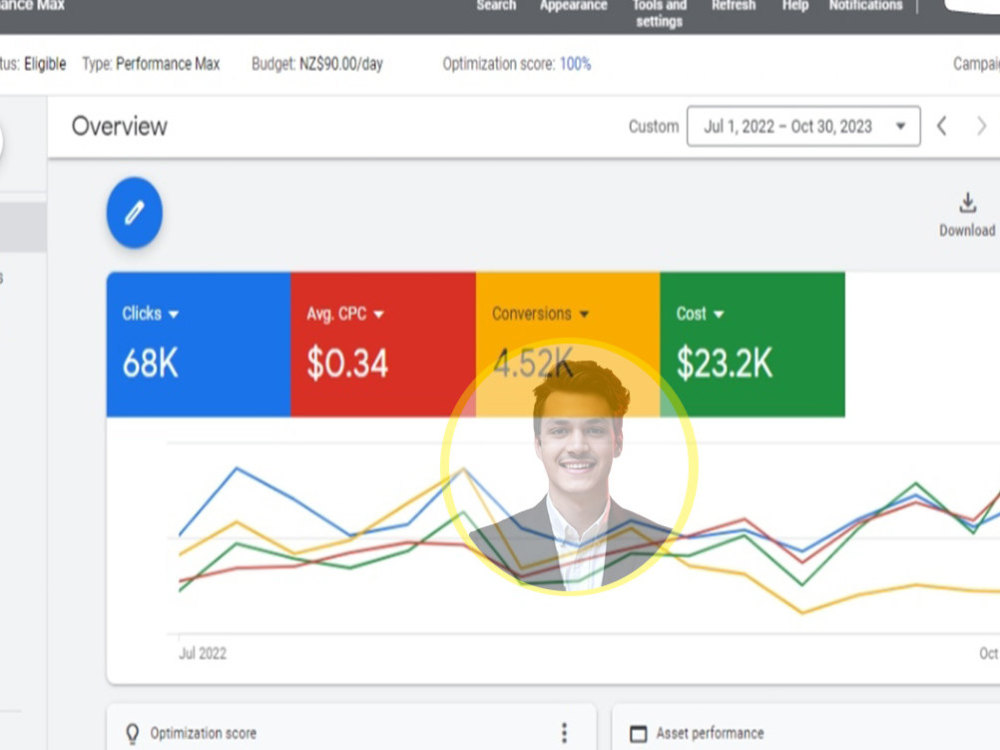The width and height of the screenshot is (1000, 750).
Task: Click Search in the top bar
Action: tap(496, 6)
